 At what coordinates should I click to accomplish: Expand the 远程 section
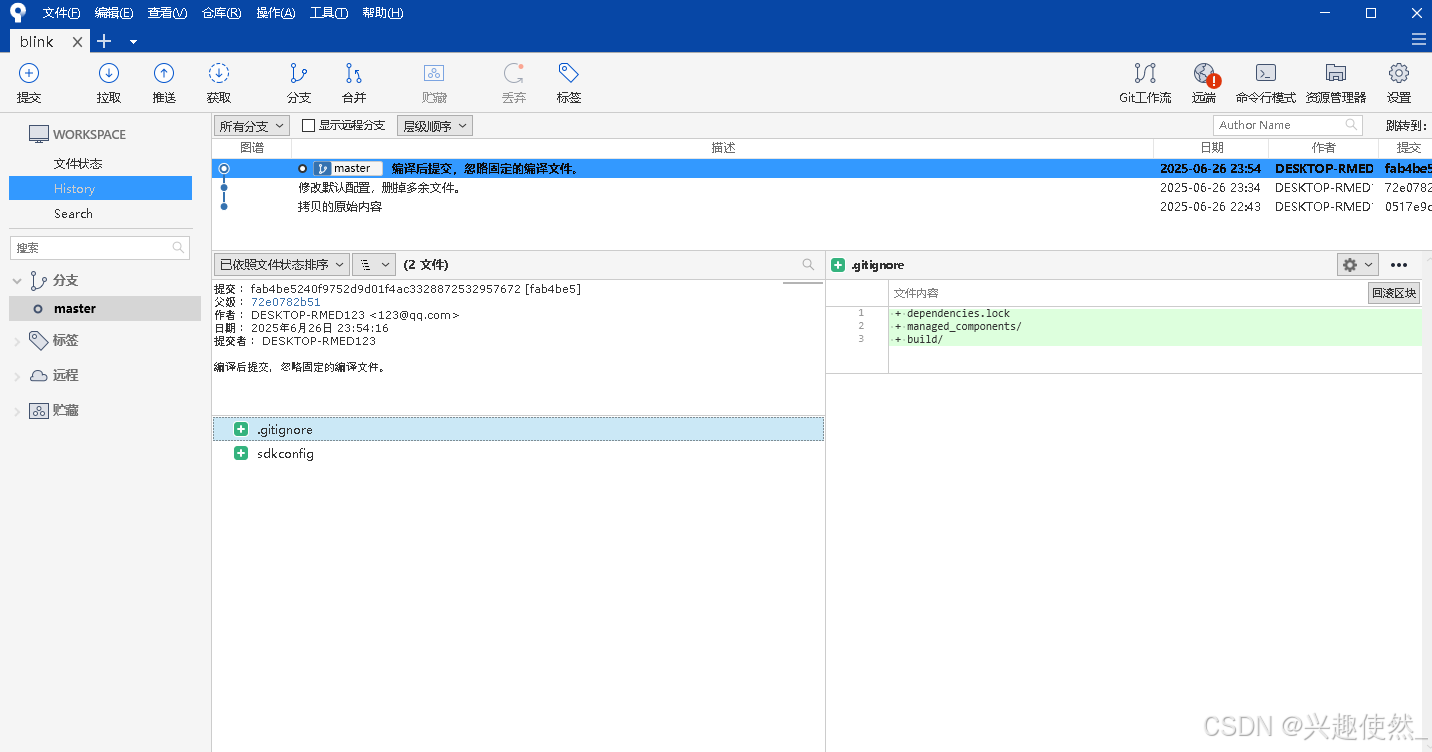coord(17,376)
